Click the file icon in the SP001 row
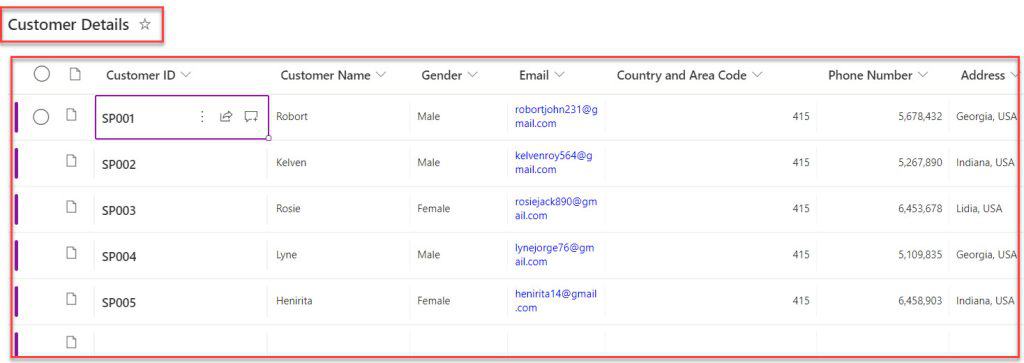 72,115
